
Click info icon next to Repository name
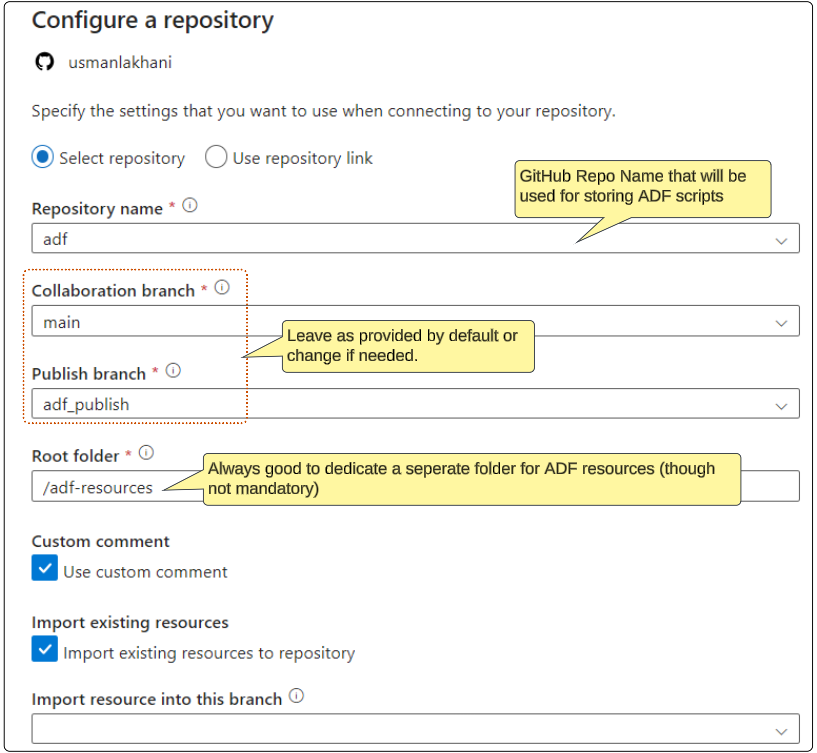tap(189, 206)
